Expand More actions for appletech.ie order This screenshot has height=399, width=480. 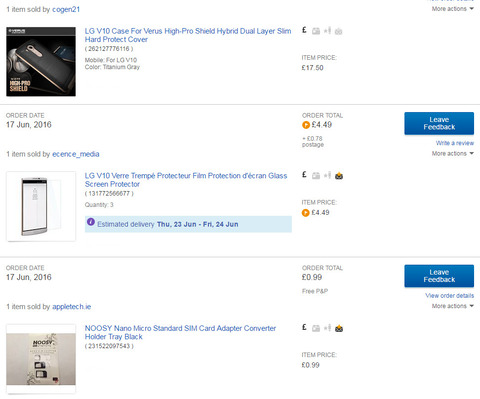click(x=452, y=306)
